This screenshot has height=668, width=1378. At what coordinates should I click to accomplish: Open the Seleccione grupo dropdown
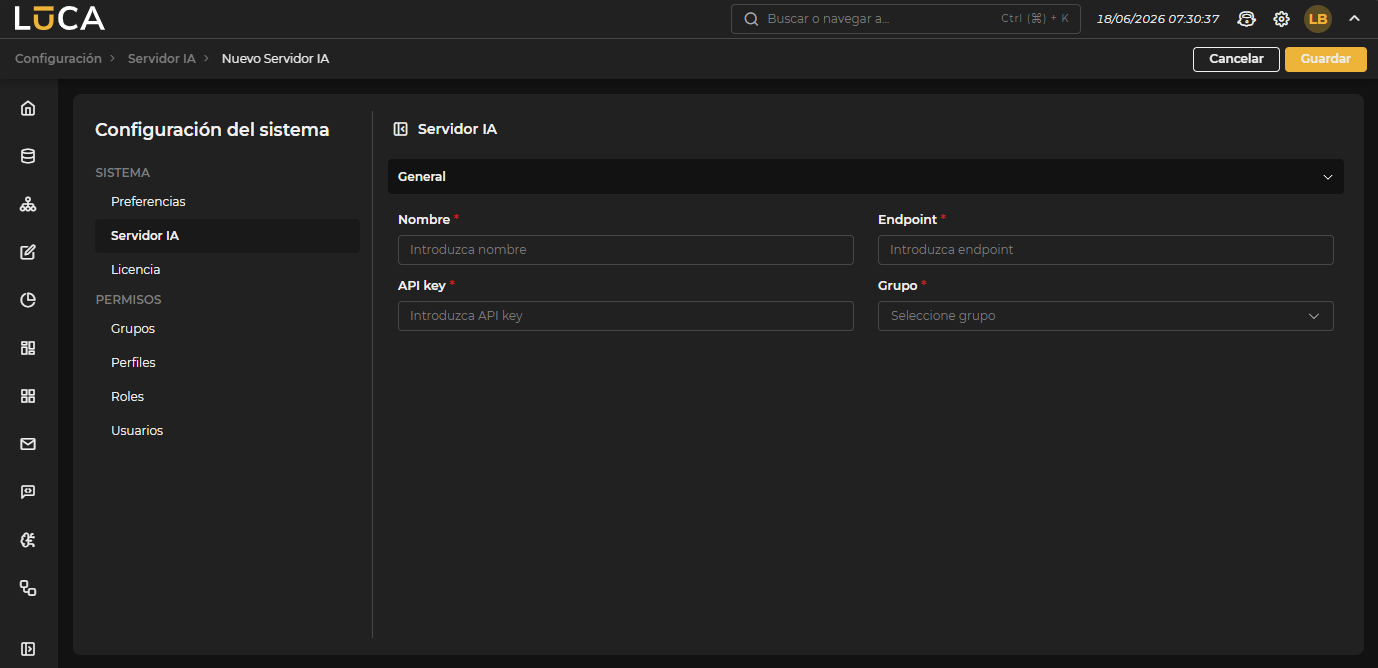1106,316
